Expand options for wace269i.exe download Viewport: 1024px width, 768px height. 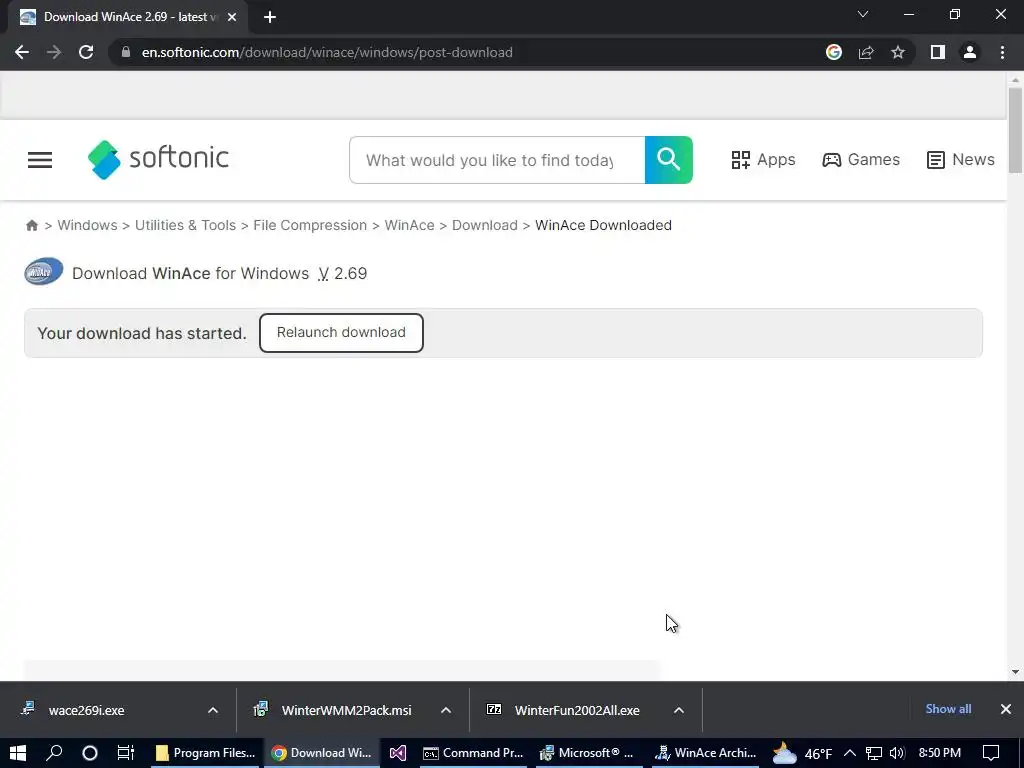[x=213, y=710]
